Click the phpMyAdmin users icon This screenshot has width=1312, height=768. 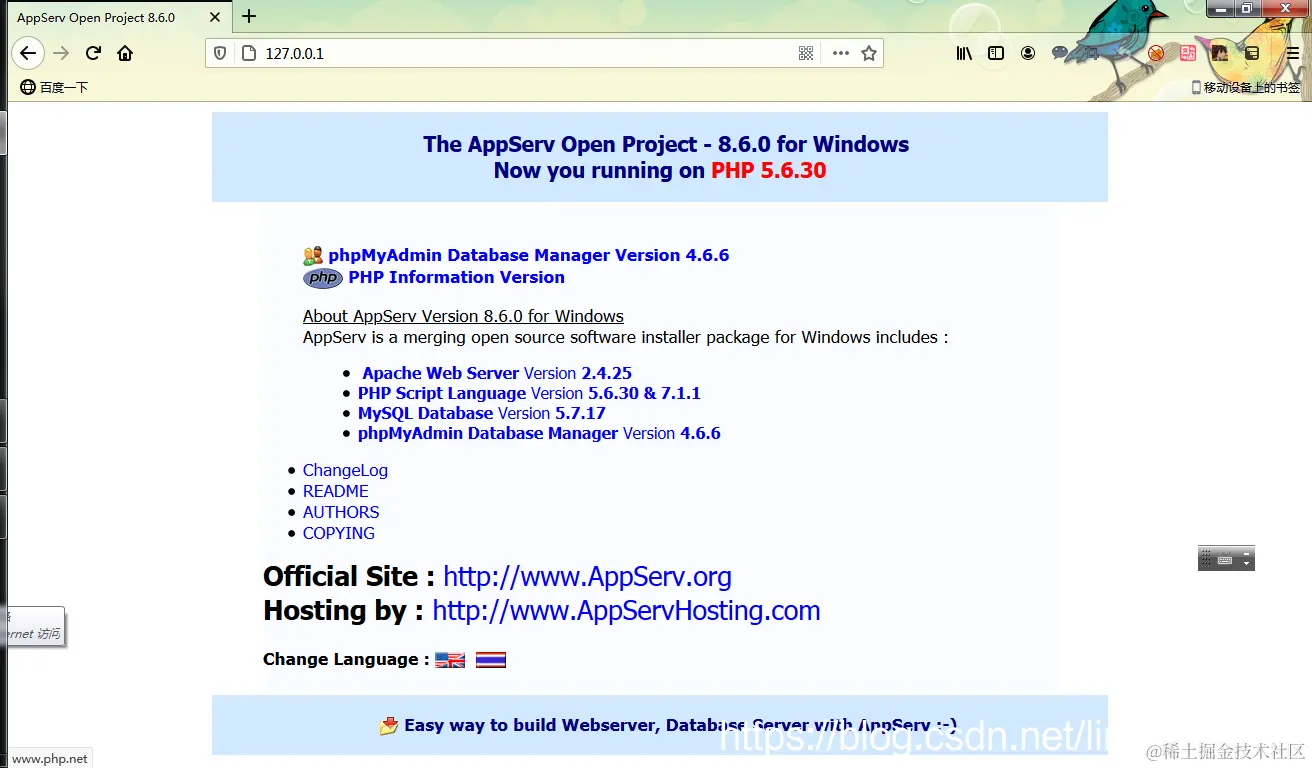(x=313, y=255)
